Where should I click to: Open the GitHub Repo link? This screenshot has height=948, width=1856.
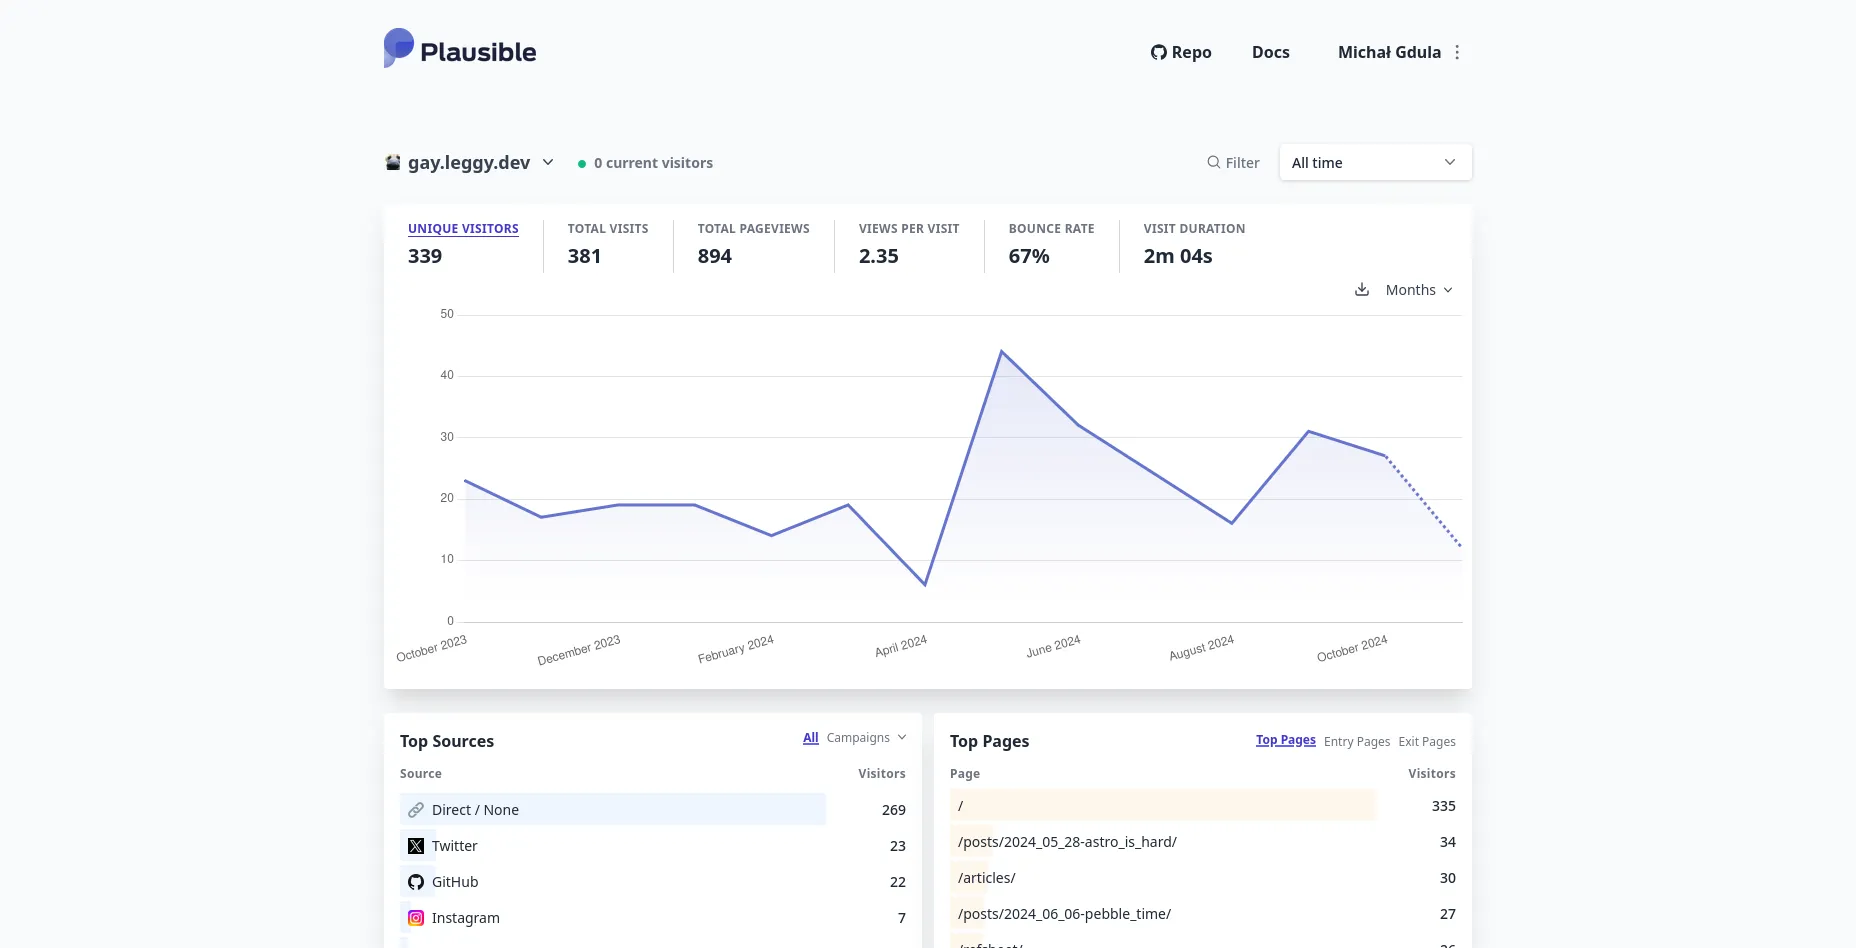(1180, 52)
